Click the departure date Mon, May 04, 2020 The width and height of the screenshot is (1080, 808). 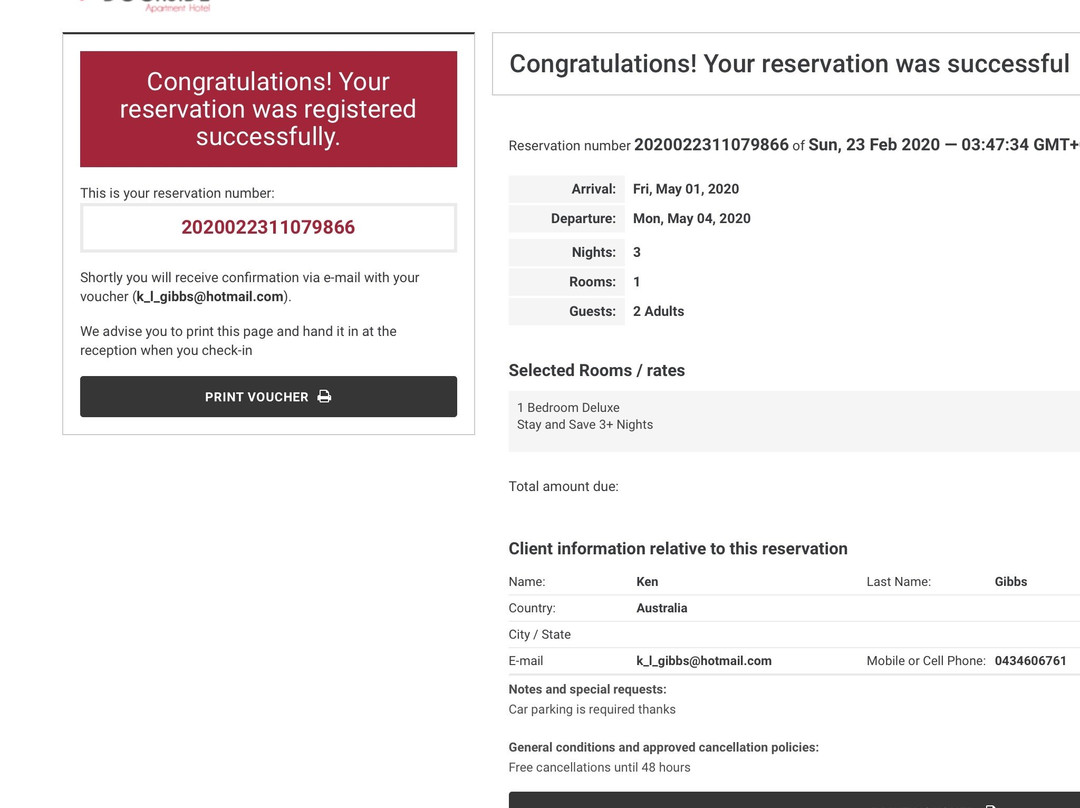[x=691, y=219]
